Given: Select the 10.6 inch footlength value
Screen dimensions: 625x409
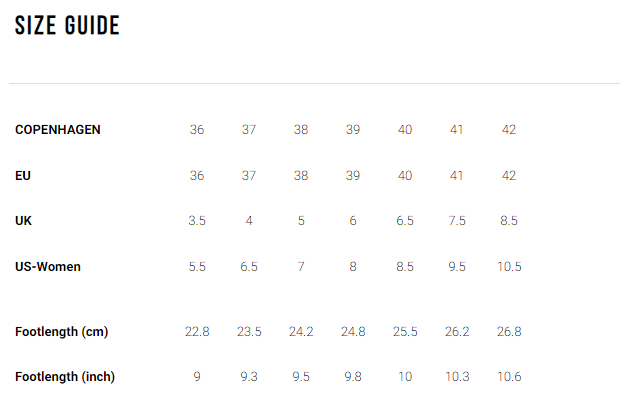Looking at the screenshot, I should click(509, 377).
